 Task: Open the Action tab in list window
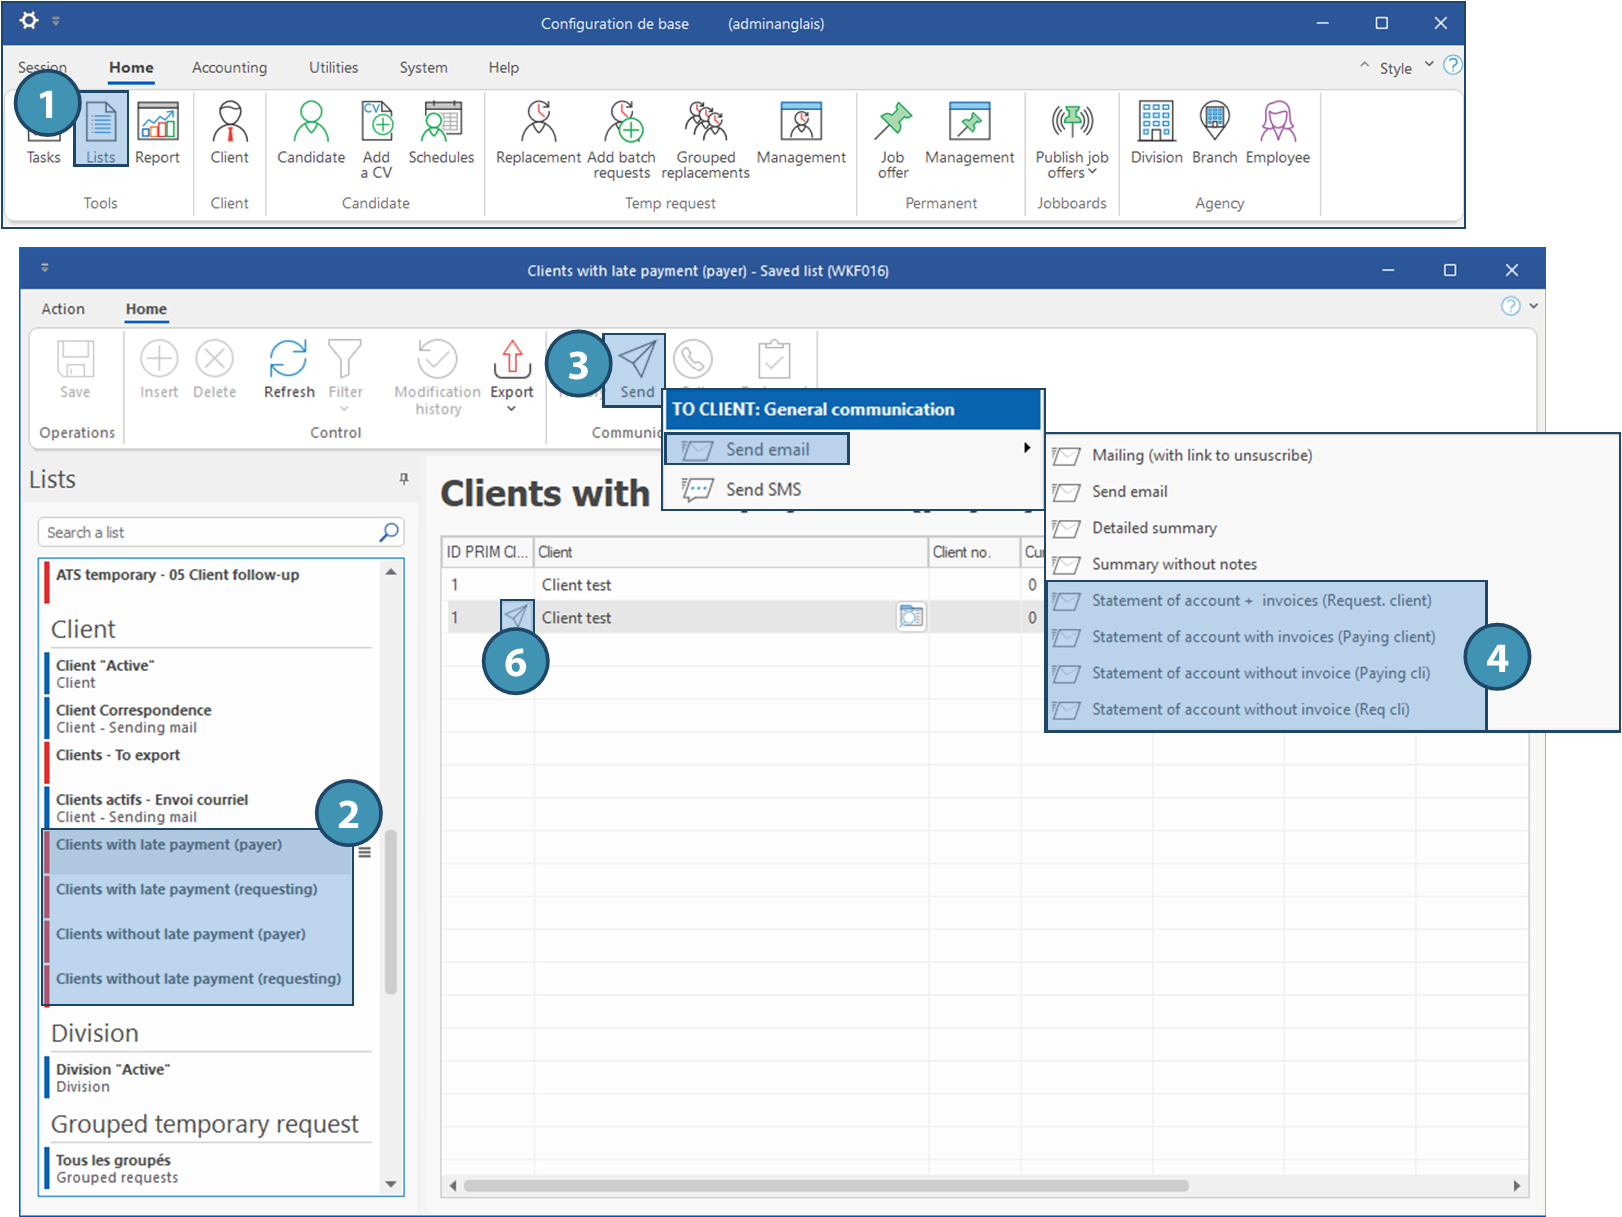pyautogui.click(x=63, y=309)
